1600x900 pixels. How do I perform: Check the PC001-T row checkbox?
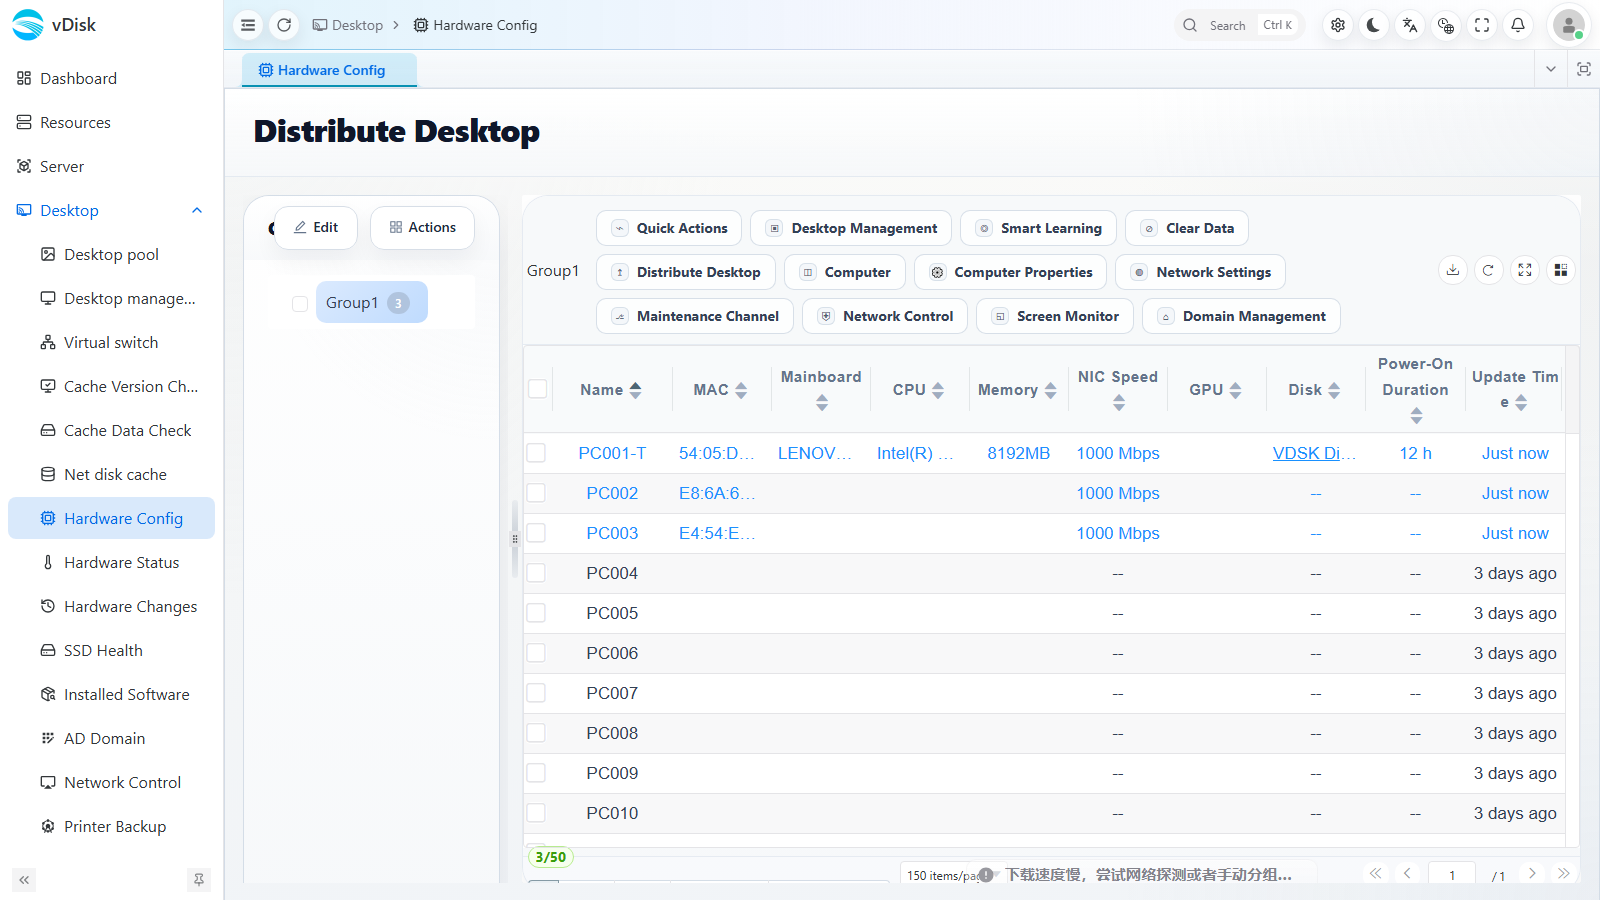pyautogui.click(x=537, y=453)
